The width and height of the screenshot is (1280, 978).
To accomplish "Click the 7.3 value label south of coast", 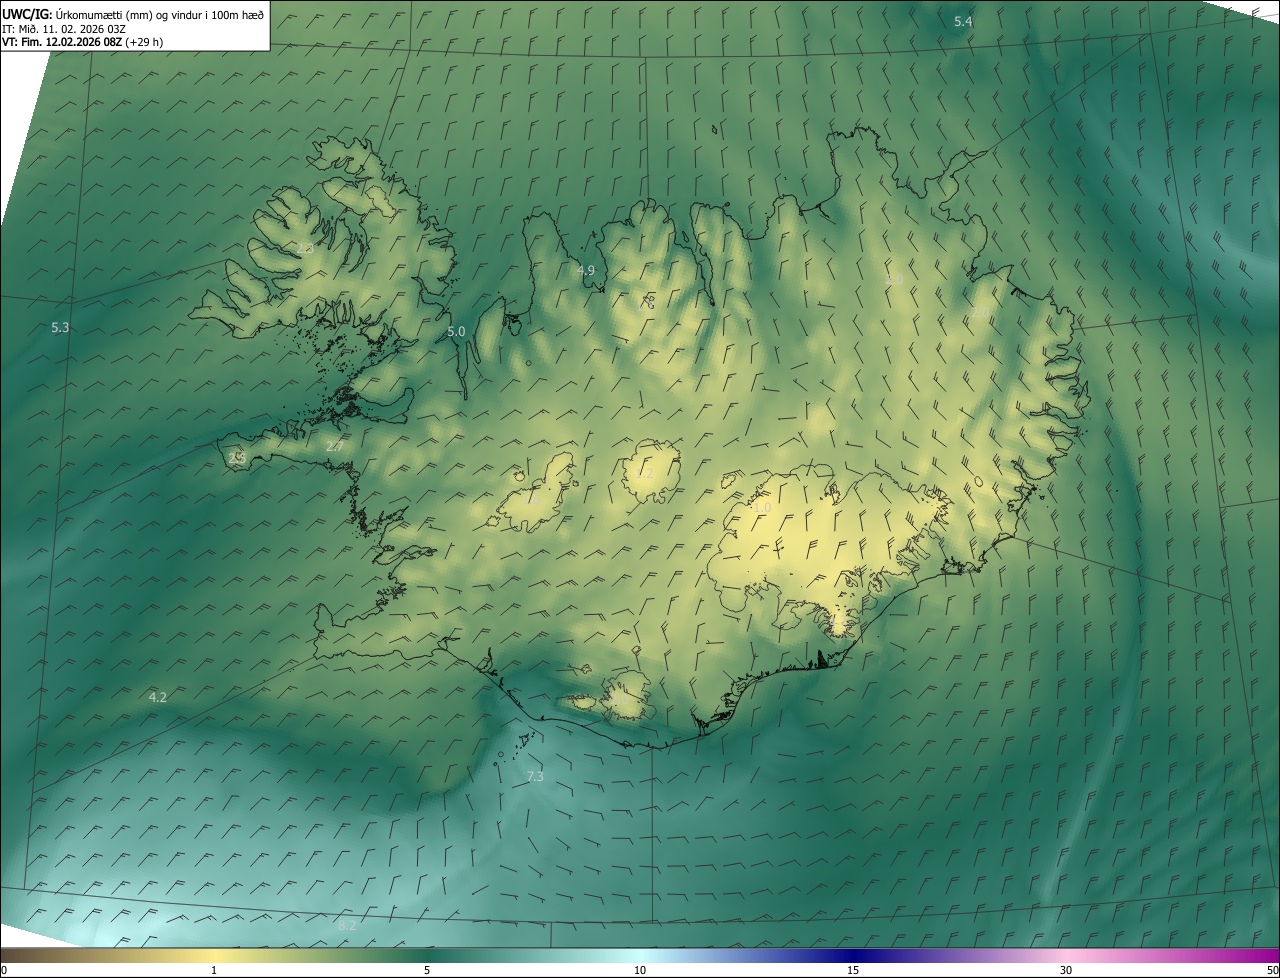I will coord(535,776).
